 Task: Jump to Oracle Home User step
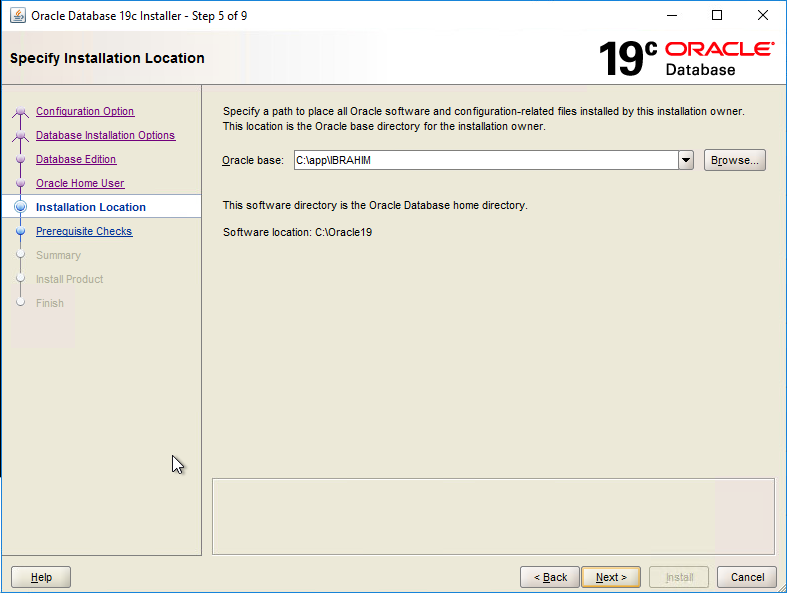[80, 183]
